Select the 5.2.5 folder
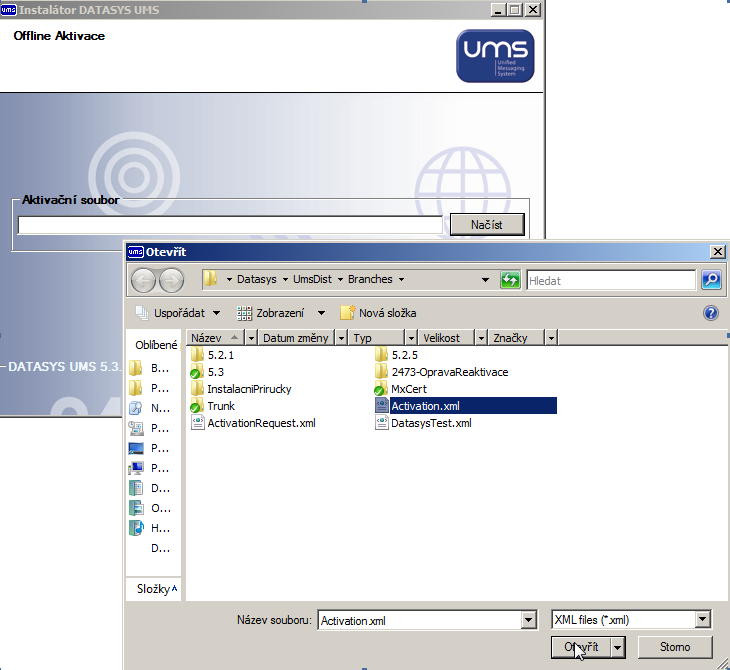Viewport: 730px width, 670px height. coord(396,355)
